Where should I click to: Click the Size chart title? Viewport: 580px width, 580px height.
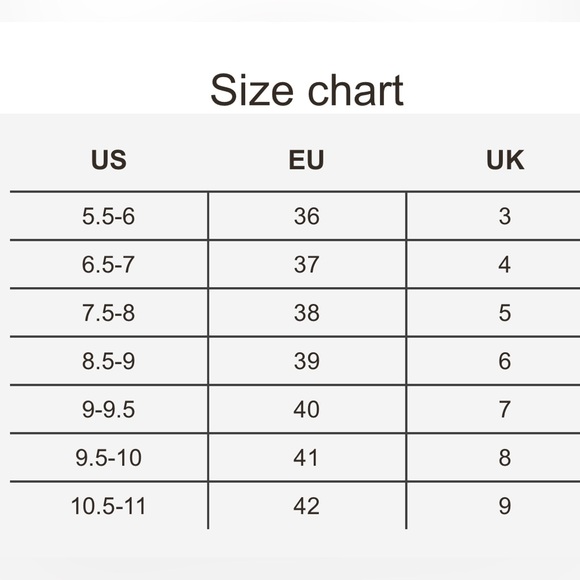point(307,90)
